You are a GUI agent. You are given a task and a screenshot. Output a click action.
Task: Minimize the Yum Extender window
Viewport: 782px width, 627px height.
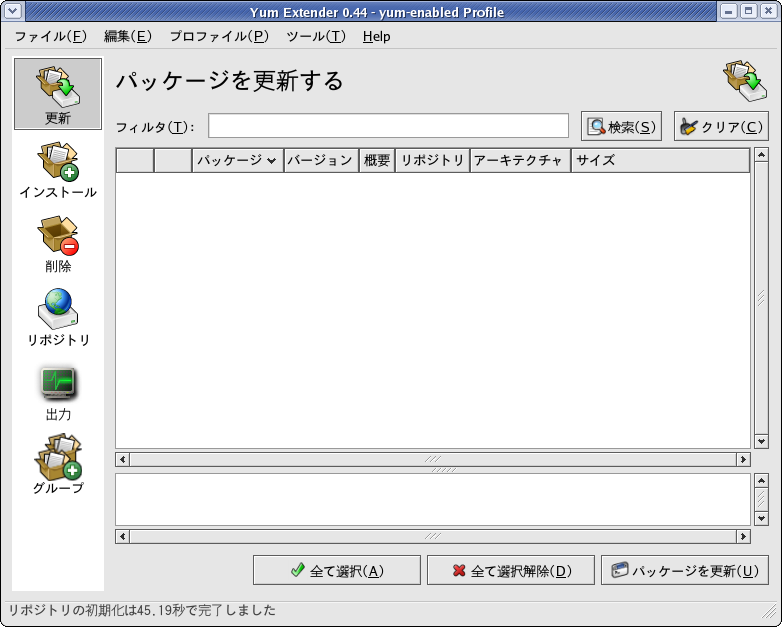click(729, 11)
